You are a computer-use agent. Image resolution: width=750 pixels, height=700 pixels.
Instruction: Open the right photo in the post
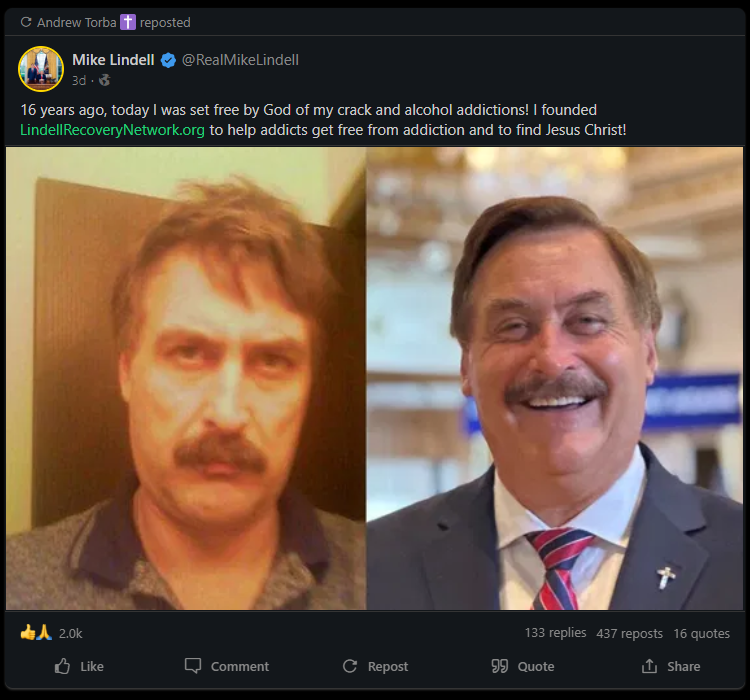(555, 378)
